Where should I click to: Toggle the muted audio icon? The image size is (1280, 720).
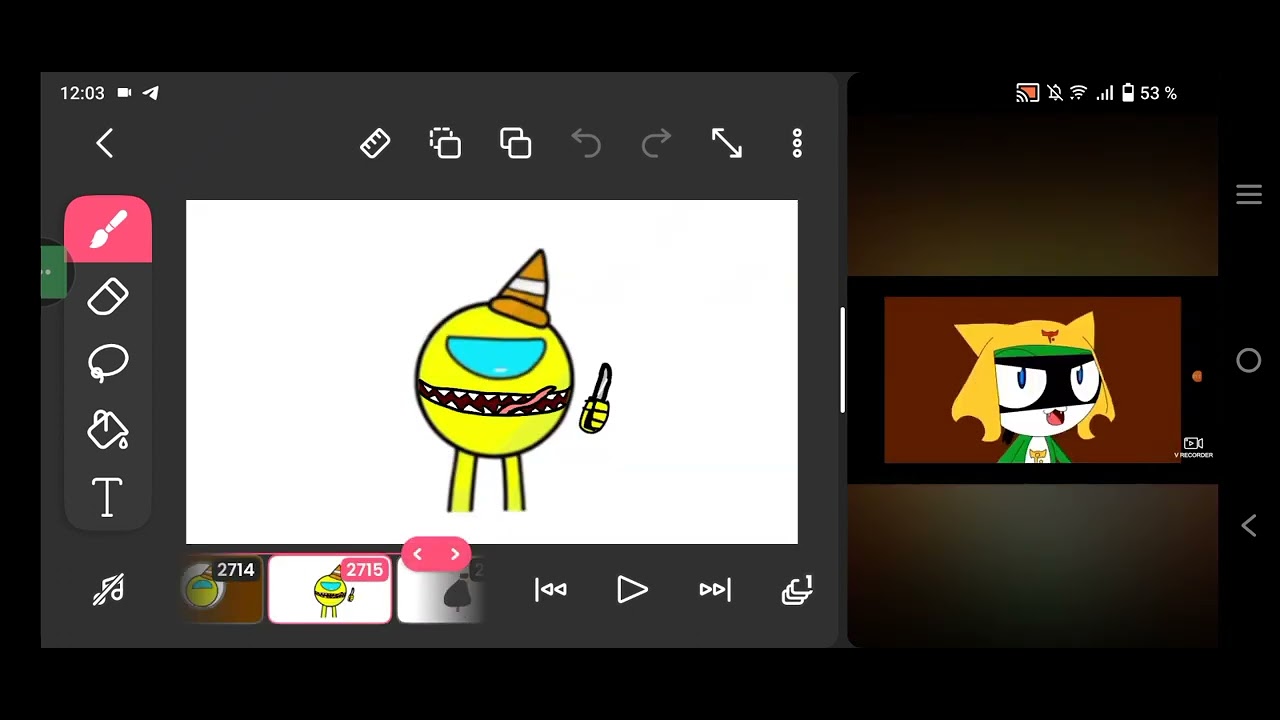(108, 590)
